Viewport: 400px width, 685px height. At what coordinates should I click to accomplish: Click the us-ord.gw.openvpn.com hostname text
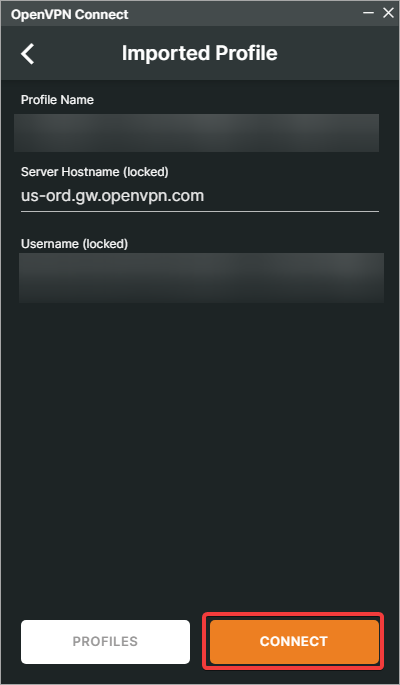[x=113, y=196]
